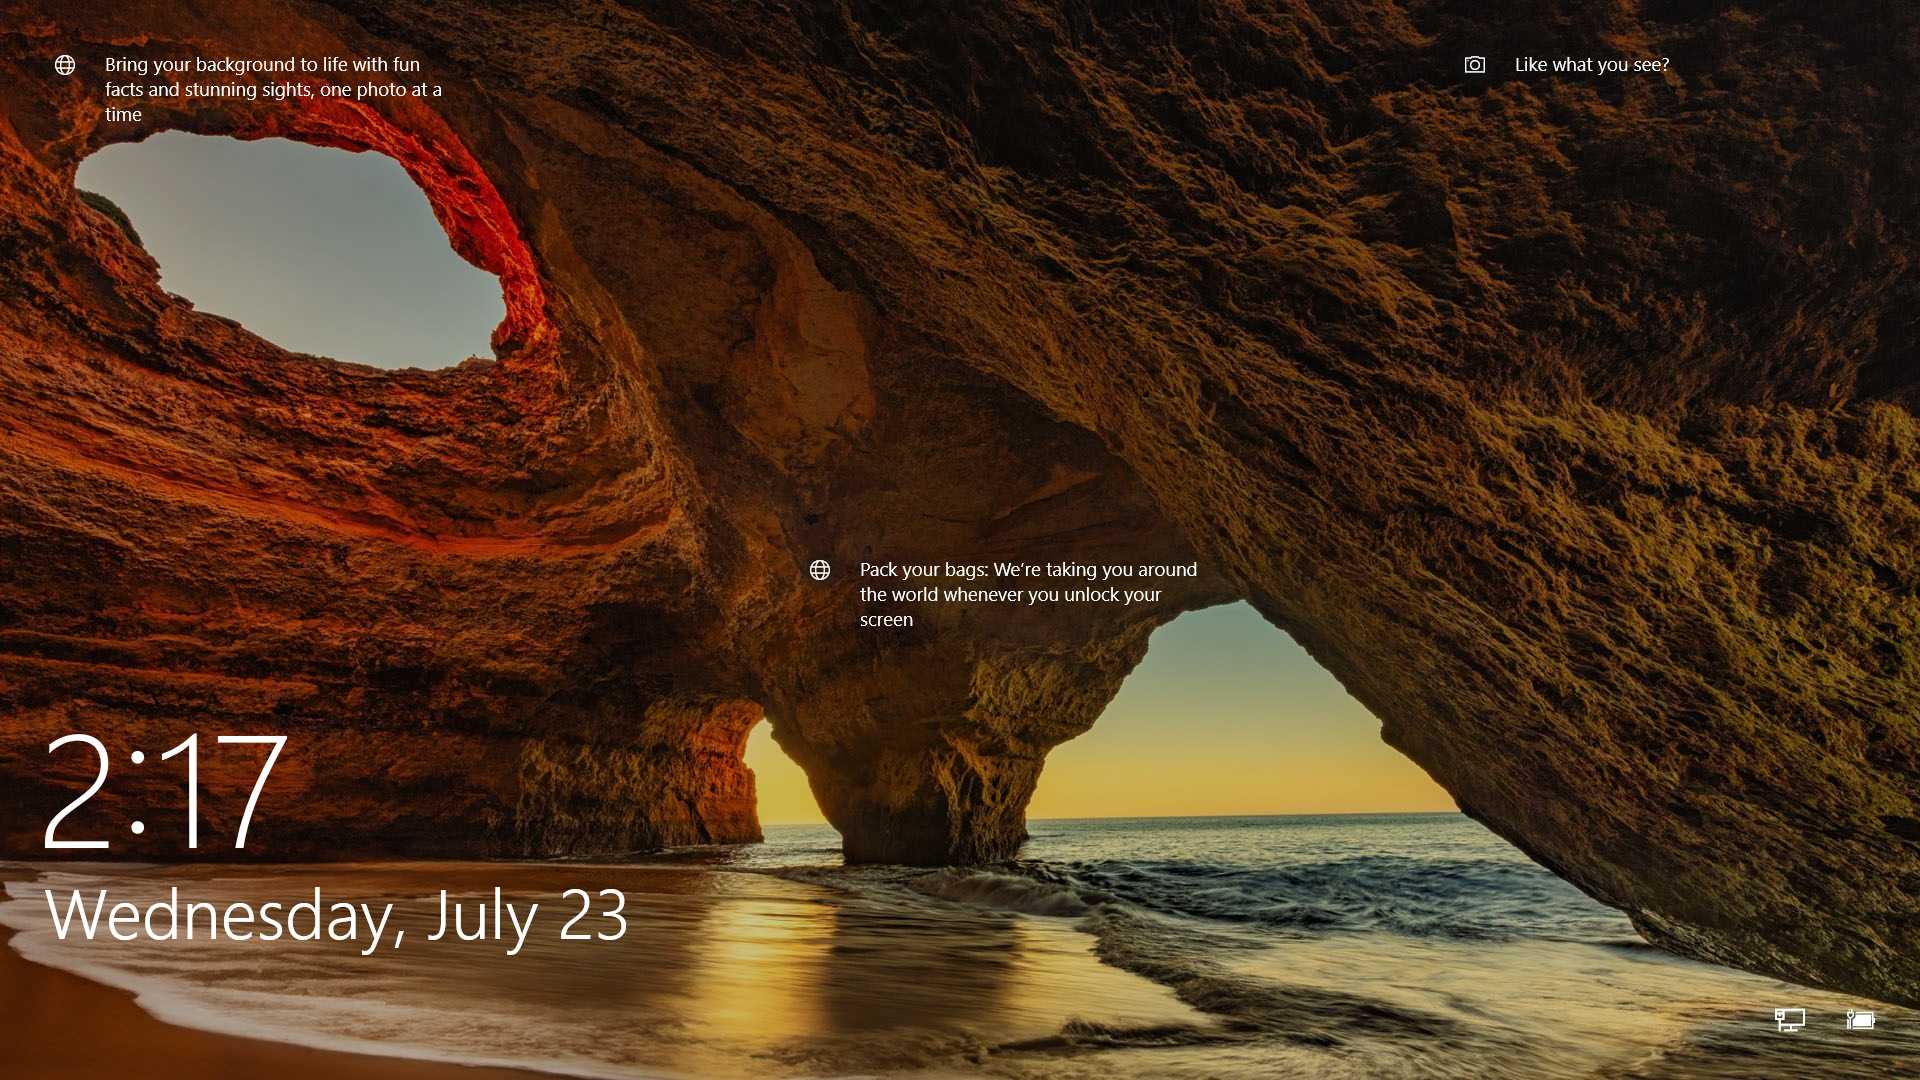Open the 'Pack your bags' spotlight tip text

tap(1028, 594)
